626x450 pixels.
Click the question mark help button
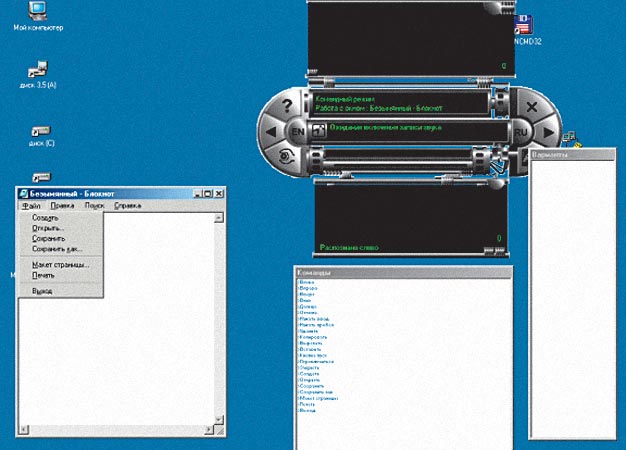tap(287, 106)
